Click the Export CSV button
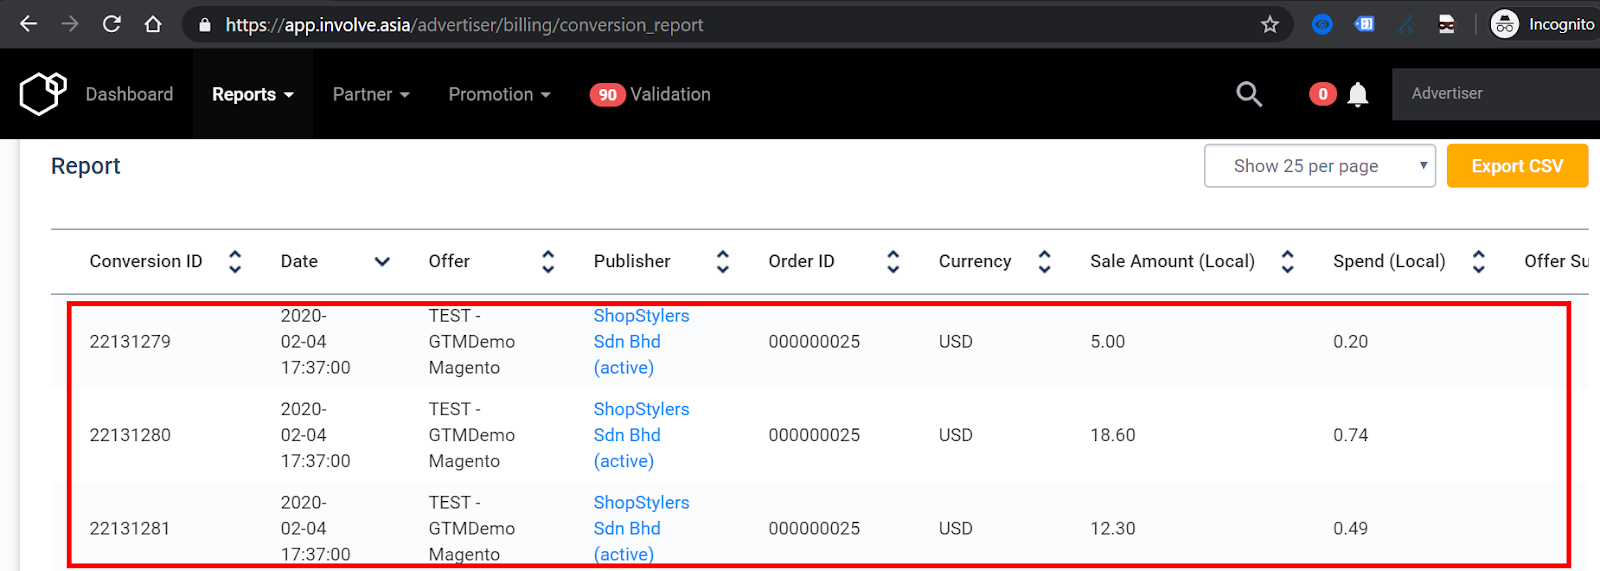Image resolution: width=1600 pixels, height=571 pixels. pyautogui.click(x=1516, y=166)
